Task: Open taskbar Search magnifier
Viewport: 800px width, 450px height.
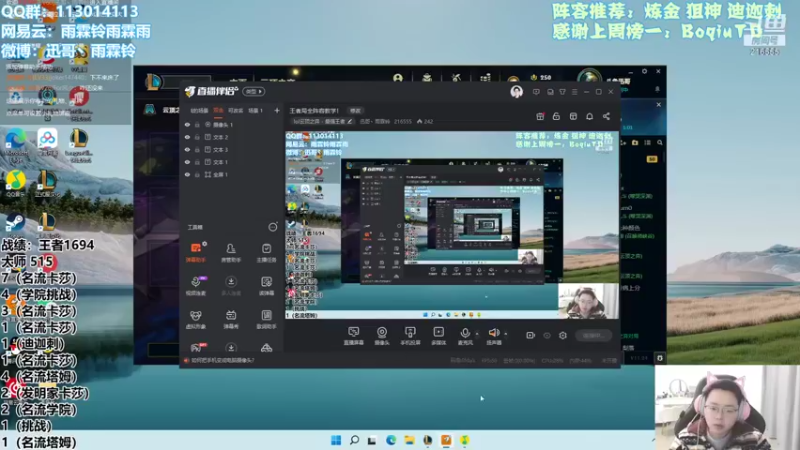Action: 354,440
